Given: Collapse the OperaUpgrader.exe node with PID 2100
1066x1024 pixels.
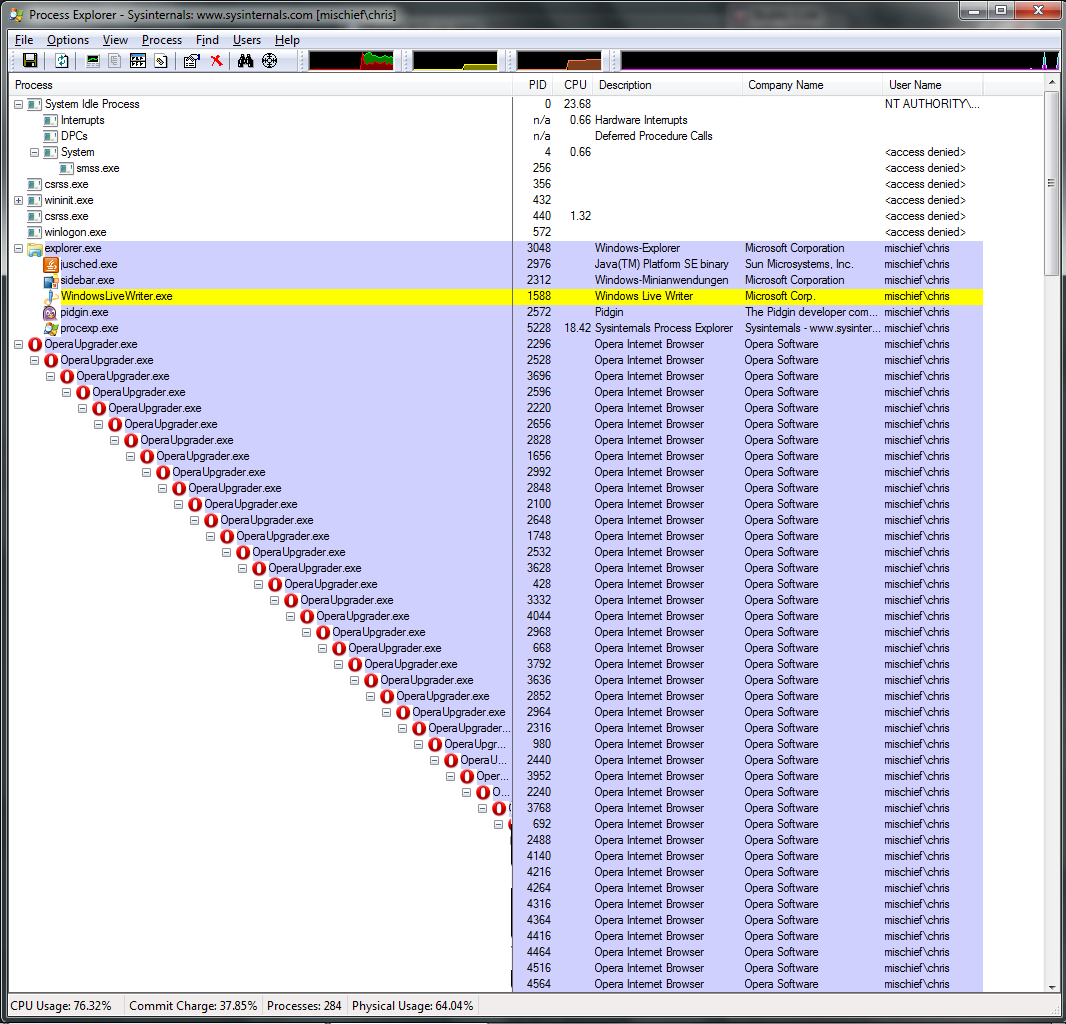Looking at the screenshot, I should point(178,505).
